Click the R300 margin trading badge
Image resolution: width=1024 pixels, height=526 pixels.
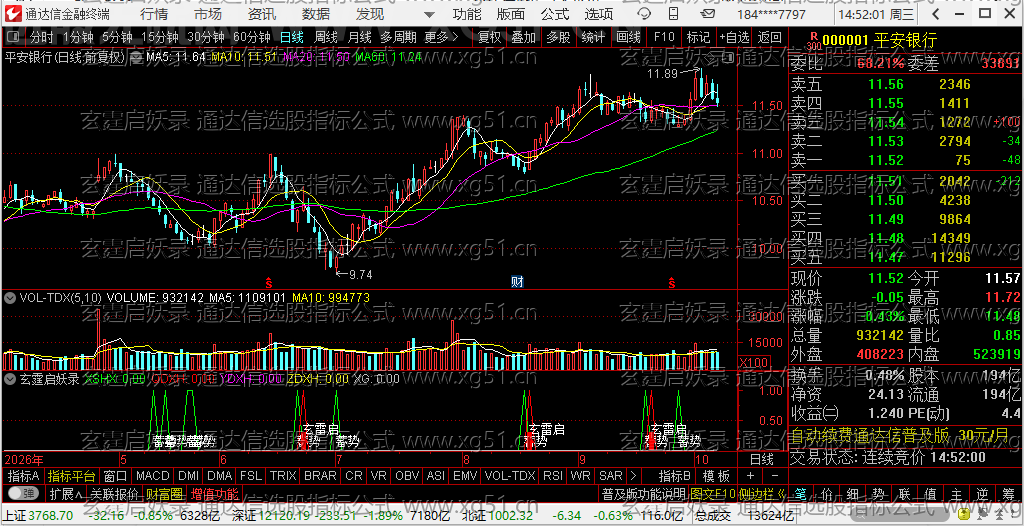click(813, 41)
